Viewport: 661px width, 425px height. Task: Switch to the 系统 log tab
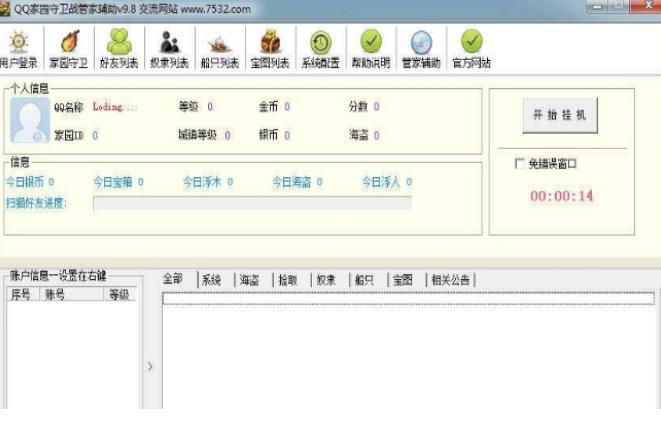click(211, 280)
